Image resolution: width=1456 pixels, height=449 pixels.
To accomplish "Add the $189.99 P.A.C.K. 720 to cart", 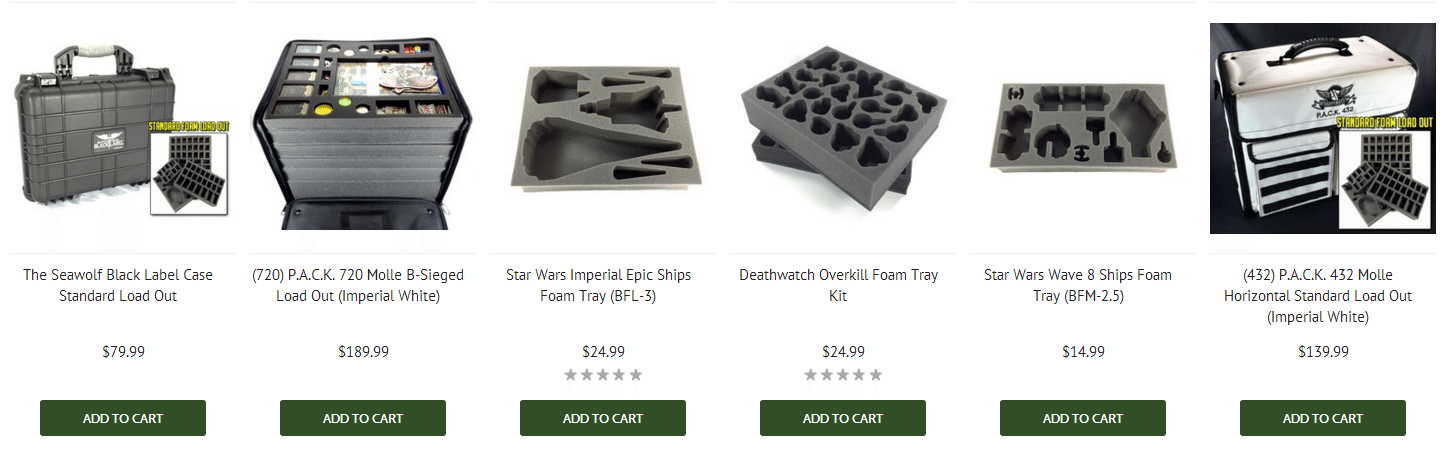I will click(x=363, y=418).
